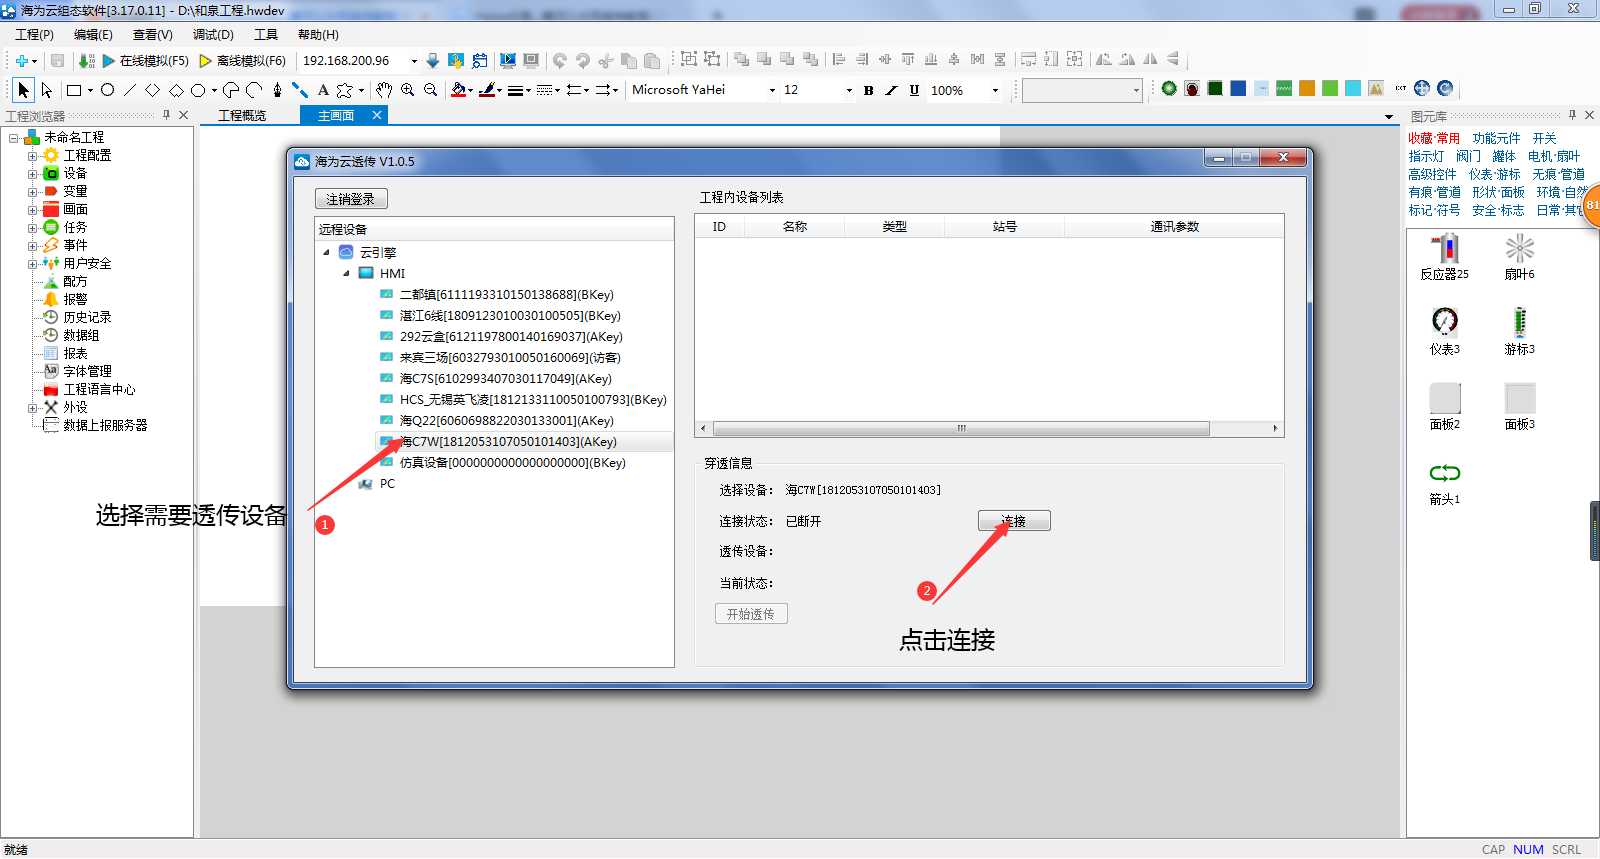The width and height of the screenshot is (1600, 859).
Task: Switch to the 工程概览 tab
Action: click(x=242, y=116)
